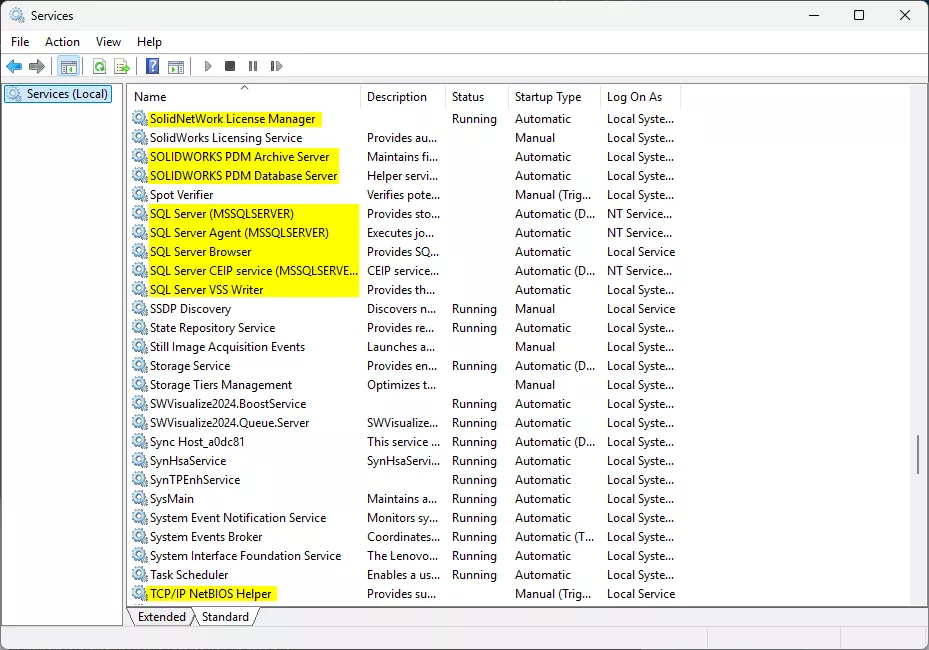Switch to the Extended tab
Viewport: 929px width, 650px height.
162,617
